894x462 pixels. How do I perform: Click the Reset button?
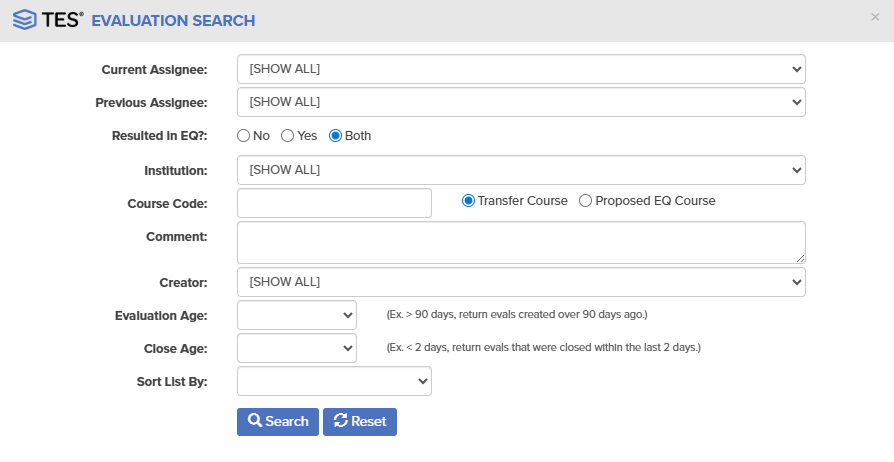pos(360,422)
